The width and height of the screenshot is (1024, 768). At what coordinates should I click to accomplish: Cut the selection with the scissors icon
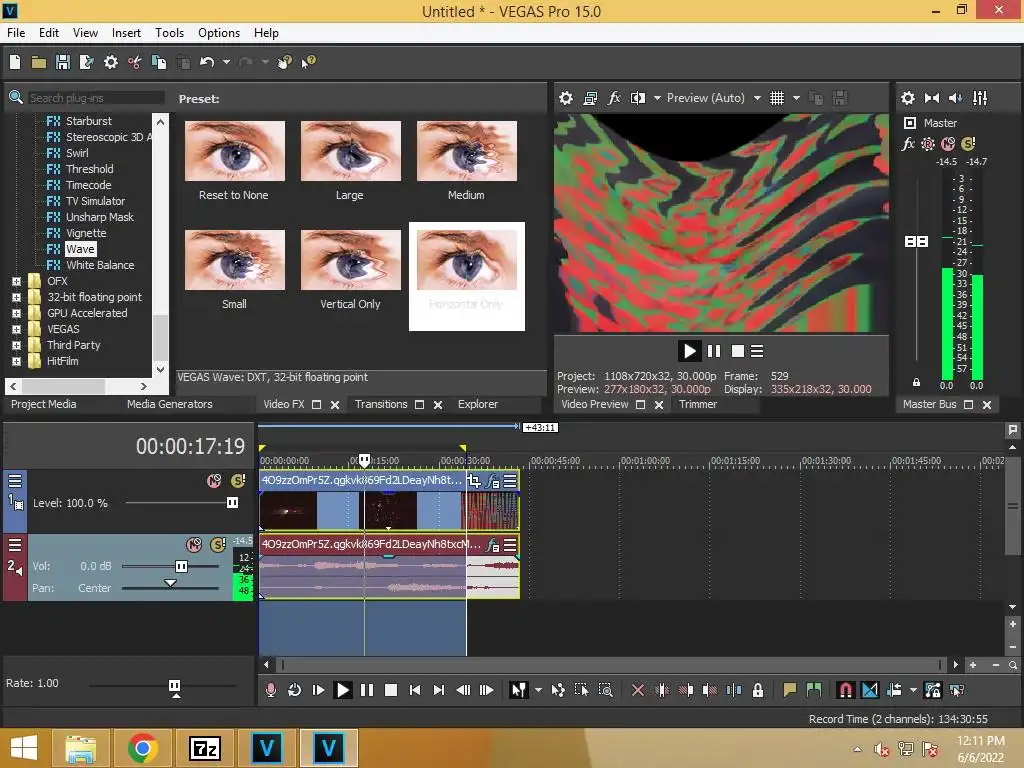tap(135, 62)
